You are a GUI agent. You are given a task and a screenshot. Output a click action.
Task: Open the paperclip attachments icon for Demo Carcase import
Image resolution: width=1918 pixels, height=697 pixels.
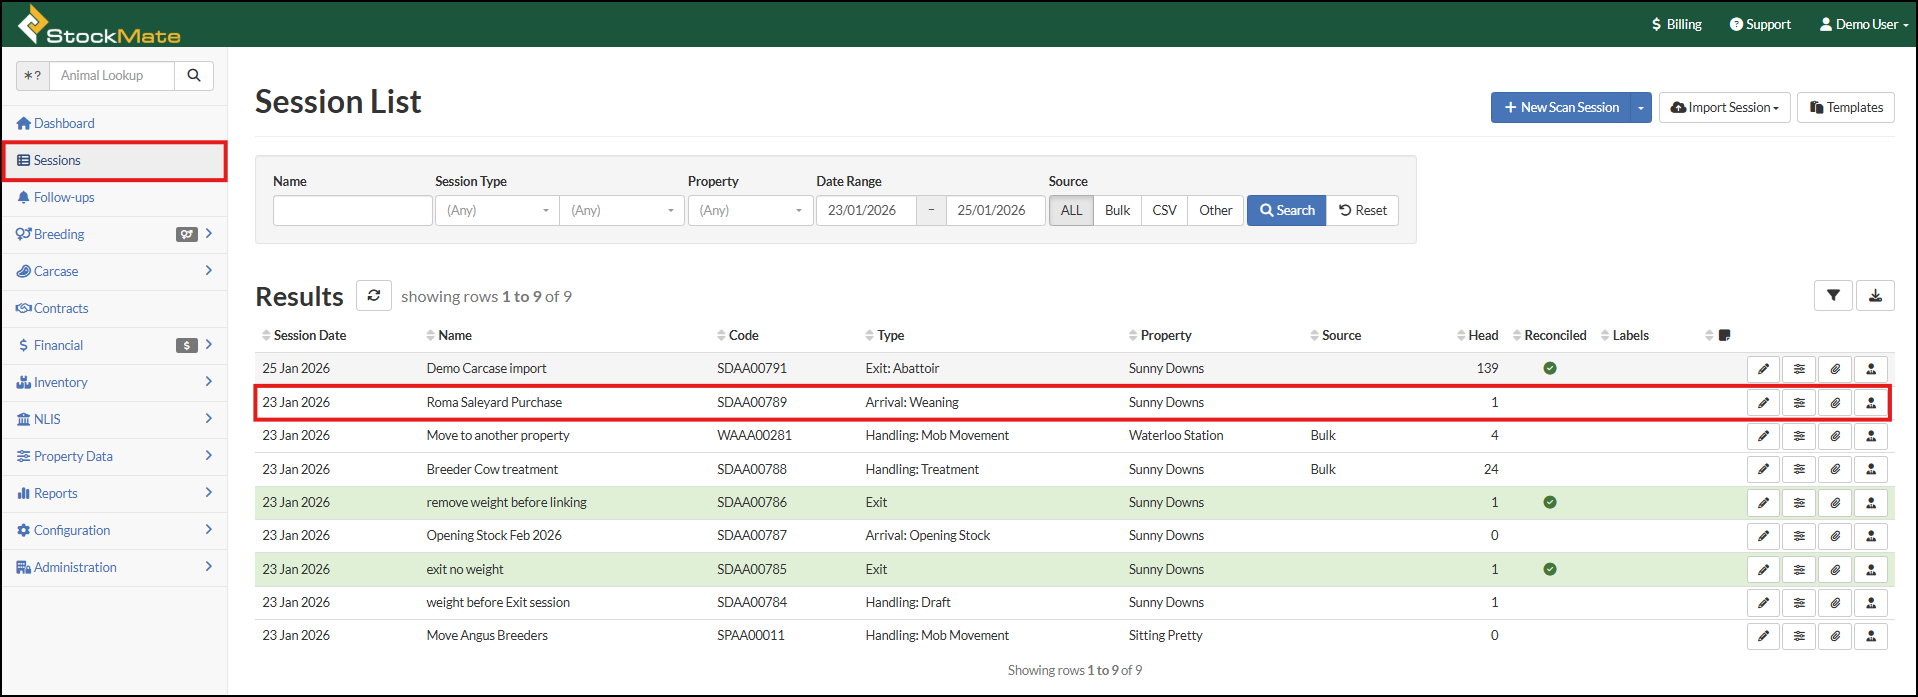(1835, 369)
